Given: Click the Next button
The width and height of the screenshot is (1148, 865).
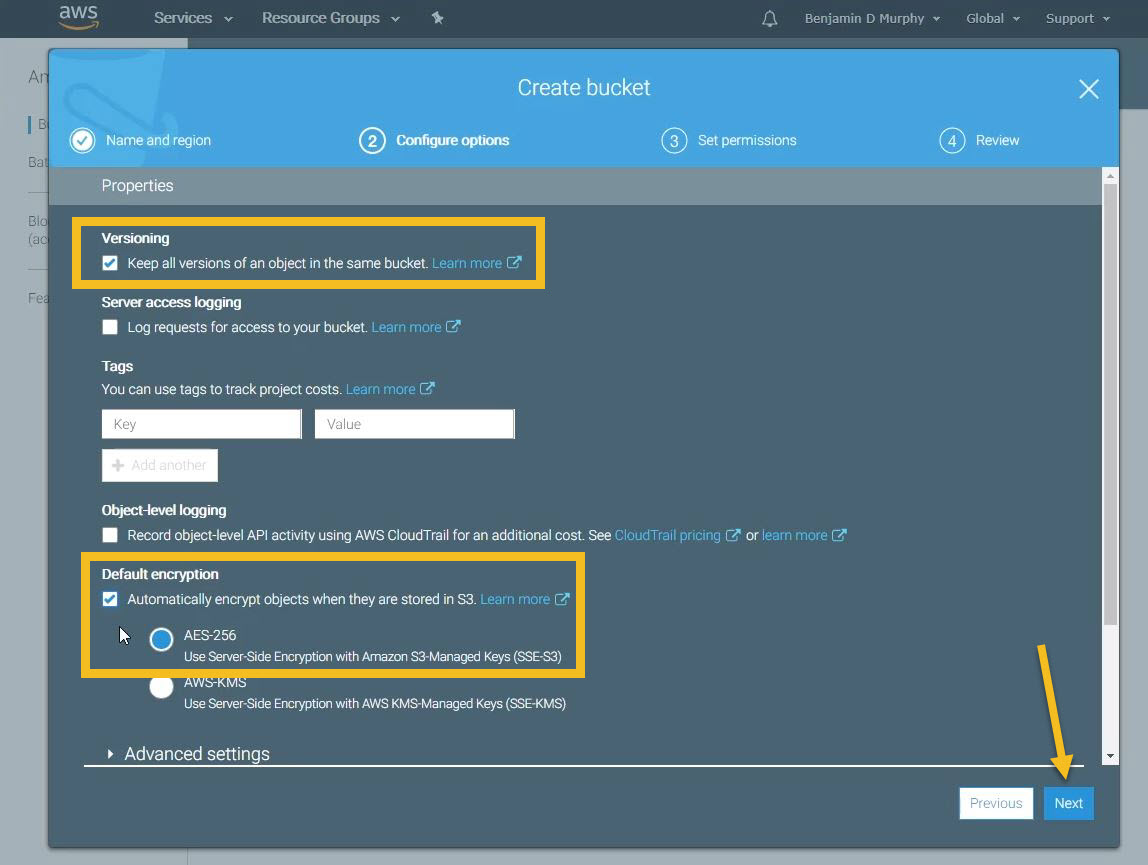Looking at the screenshot, I should coord(1068,803).
